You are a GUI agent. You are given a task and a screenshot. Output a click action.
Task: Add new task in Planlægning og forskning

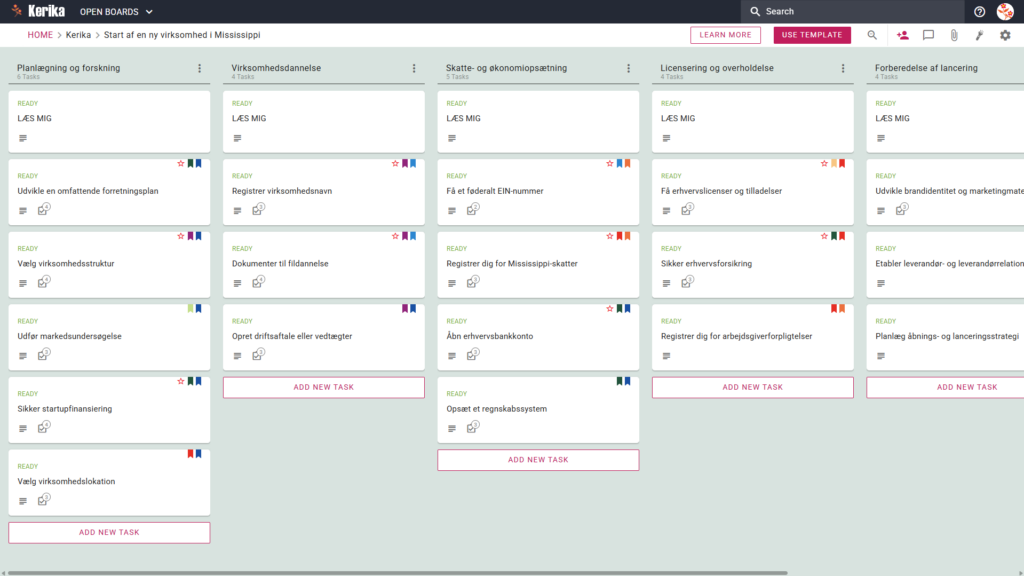(109, 532)
